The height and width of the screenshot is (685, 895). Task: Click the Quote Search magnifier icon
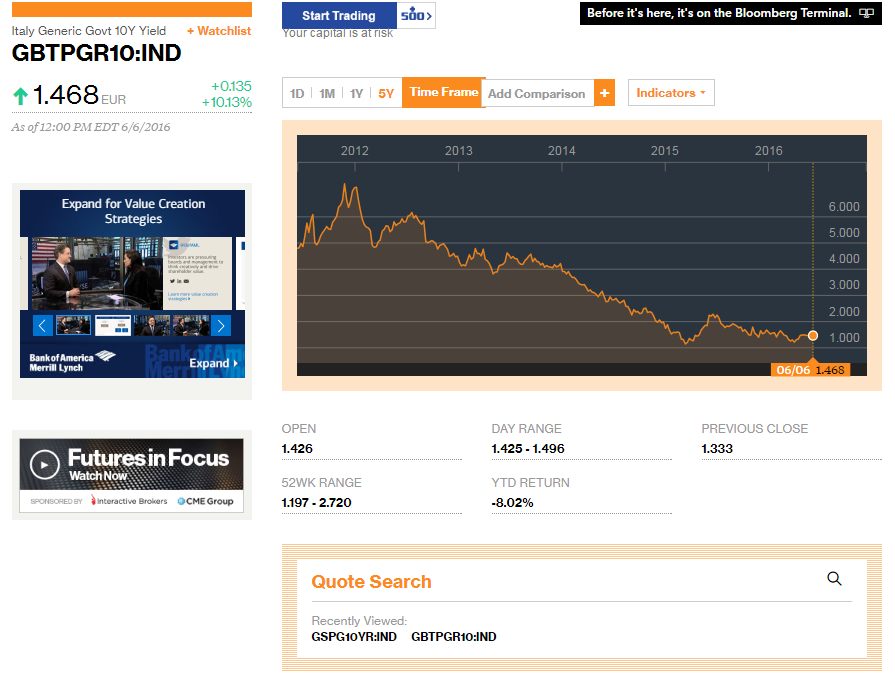pos(834,578)
